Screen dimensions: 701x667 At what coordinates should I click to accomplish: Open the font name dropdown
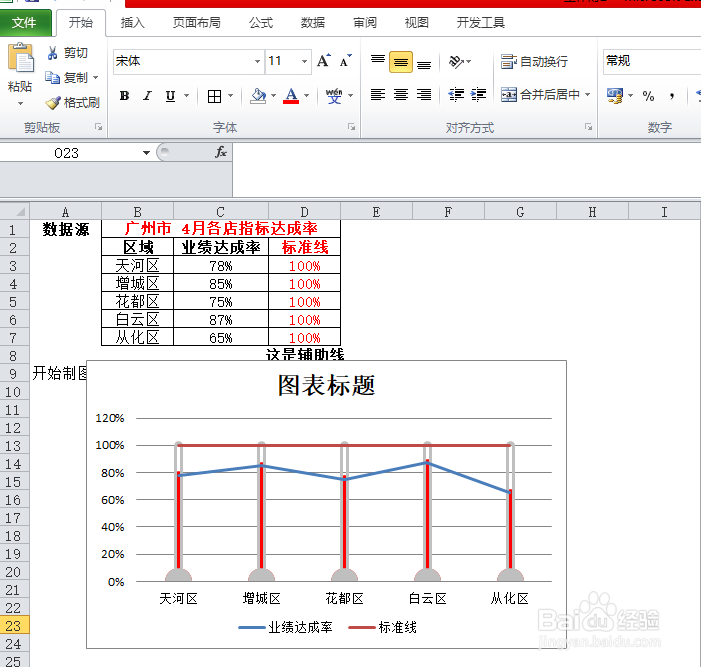(x=258, y=61)
